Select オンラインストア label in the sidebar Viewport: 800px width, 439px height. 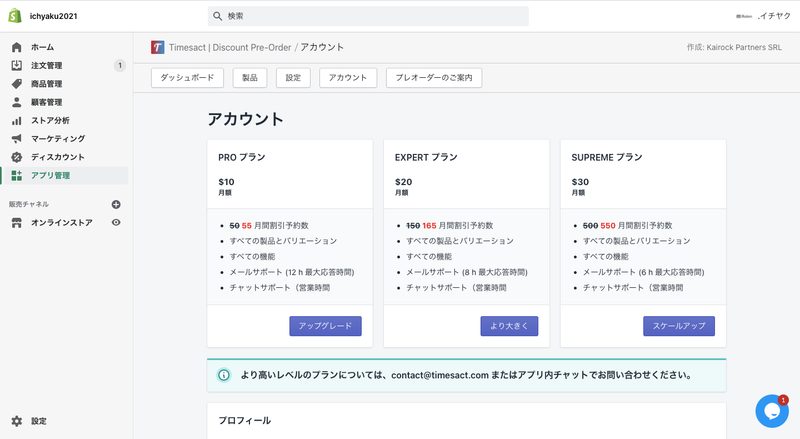62,223
